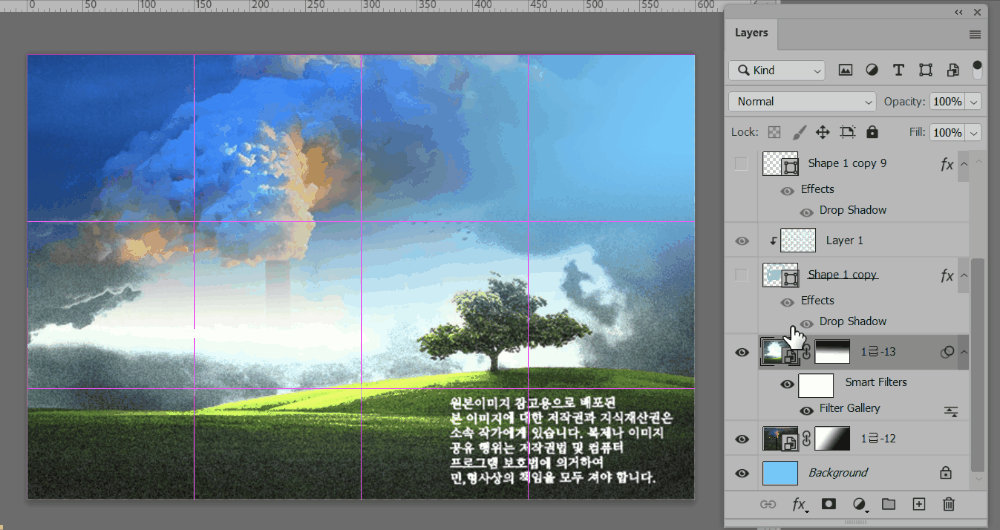Create a new layer plus icon
This screenshot has width=1000, height=530.
(x=918, y=504)
